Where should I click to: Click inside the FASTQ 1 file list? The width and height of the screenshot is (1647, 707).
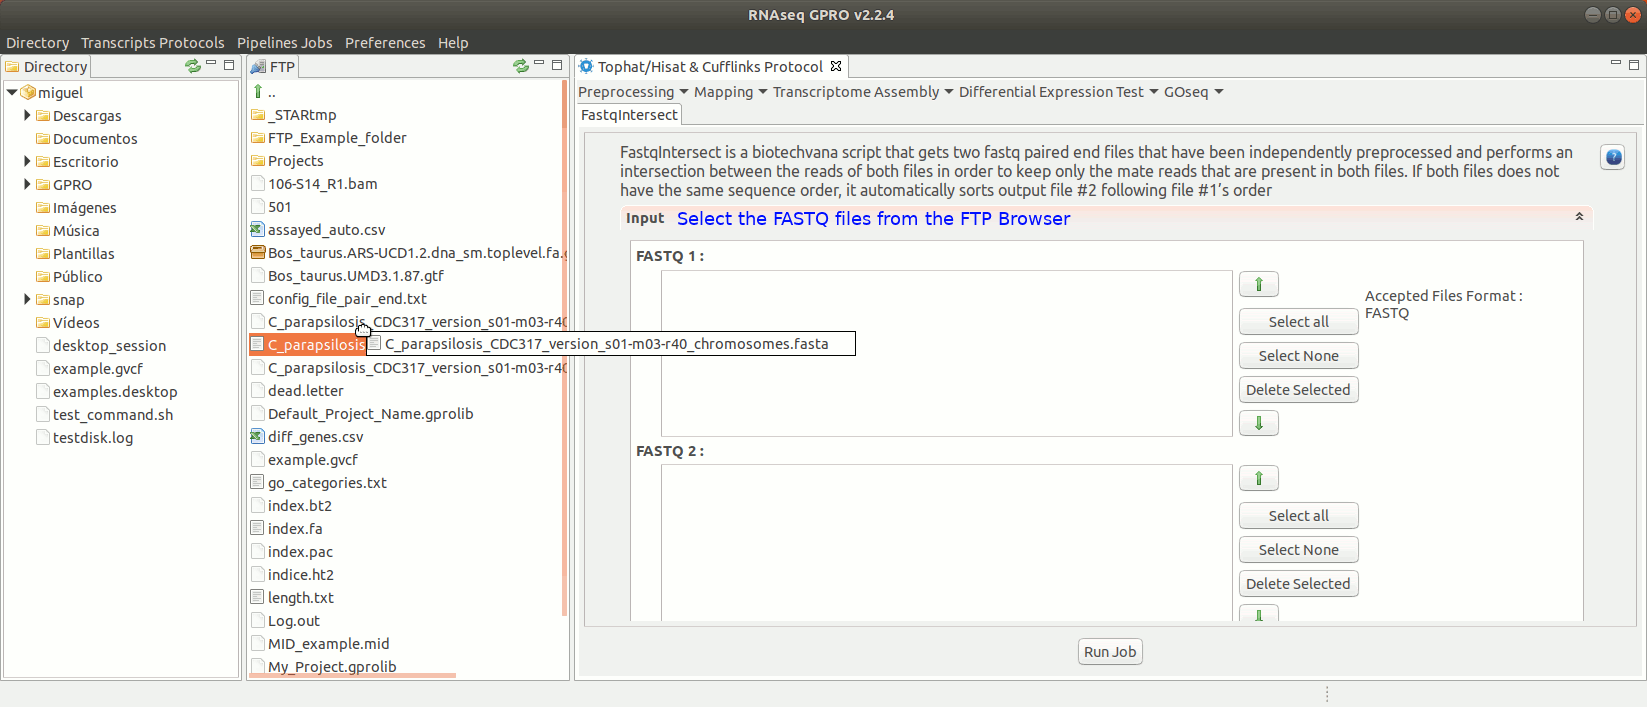[x=945, y=353]
